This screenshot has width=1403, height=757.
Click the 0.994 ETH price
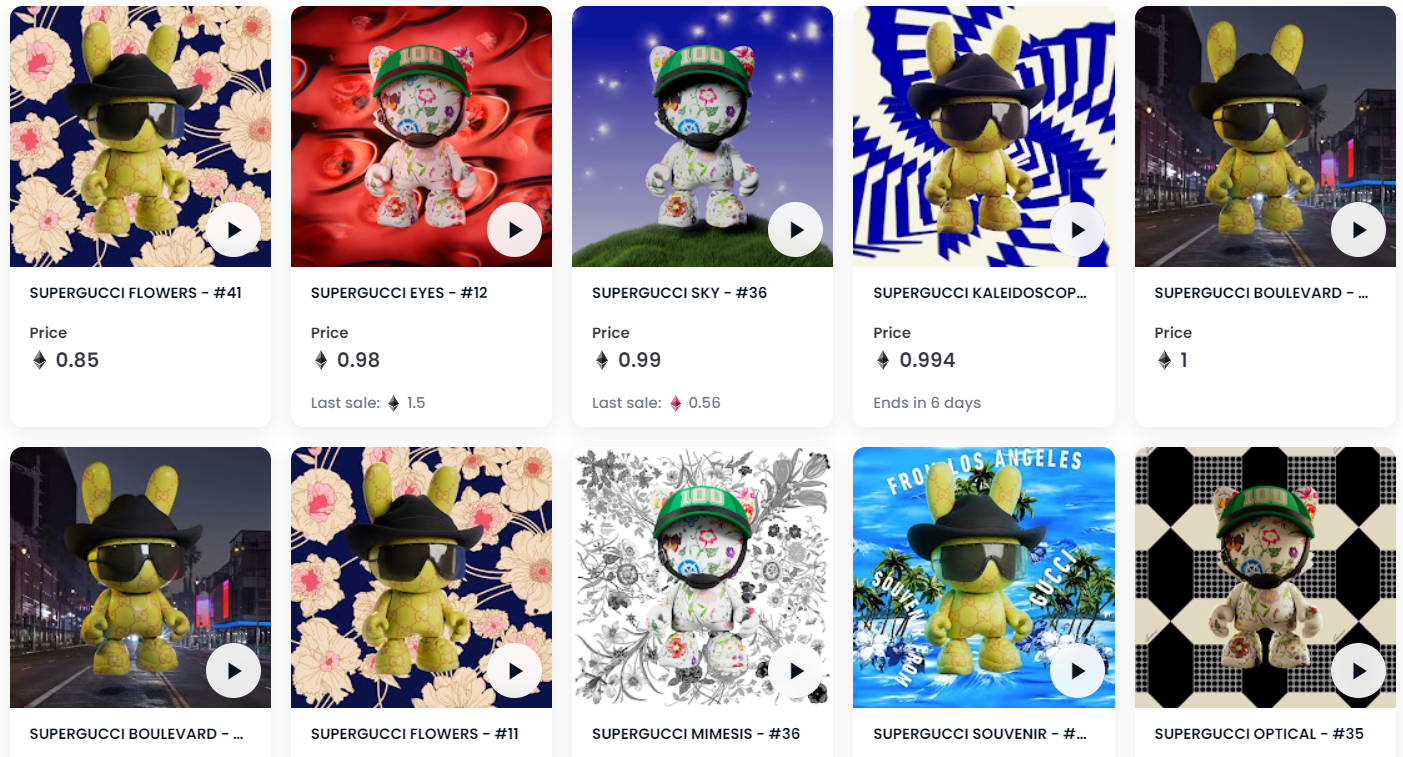927,360
